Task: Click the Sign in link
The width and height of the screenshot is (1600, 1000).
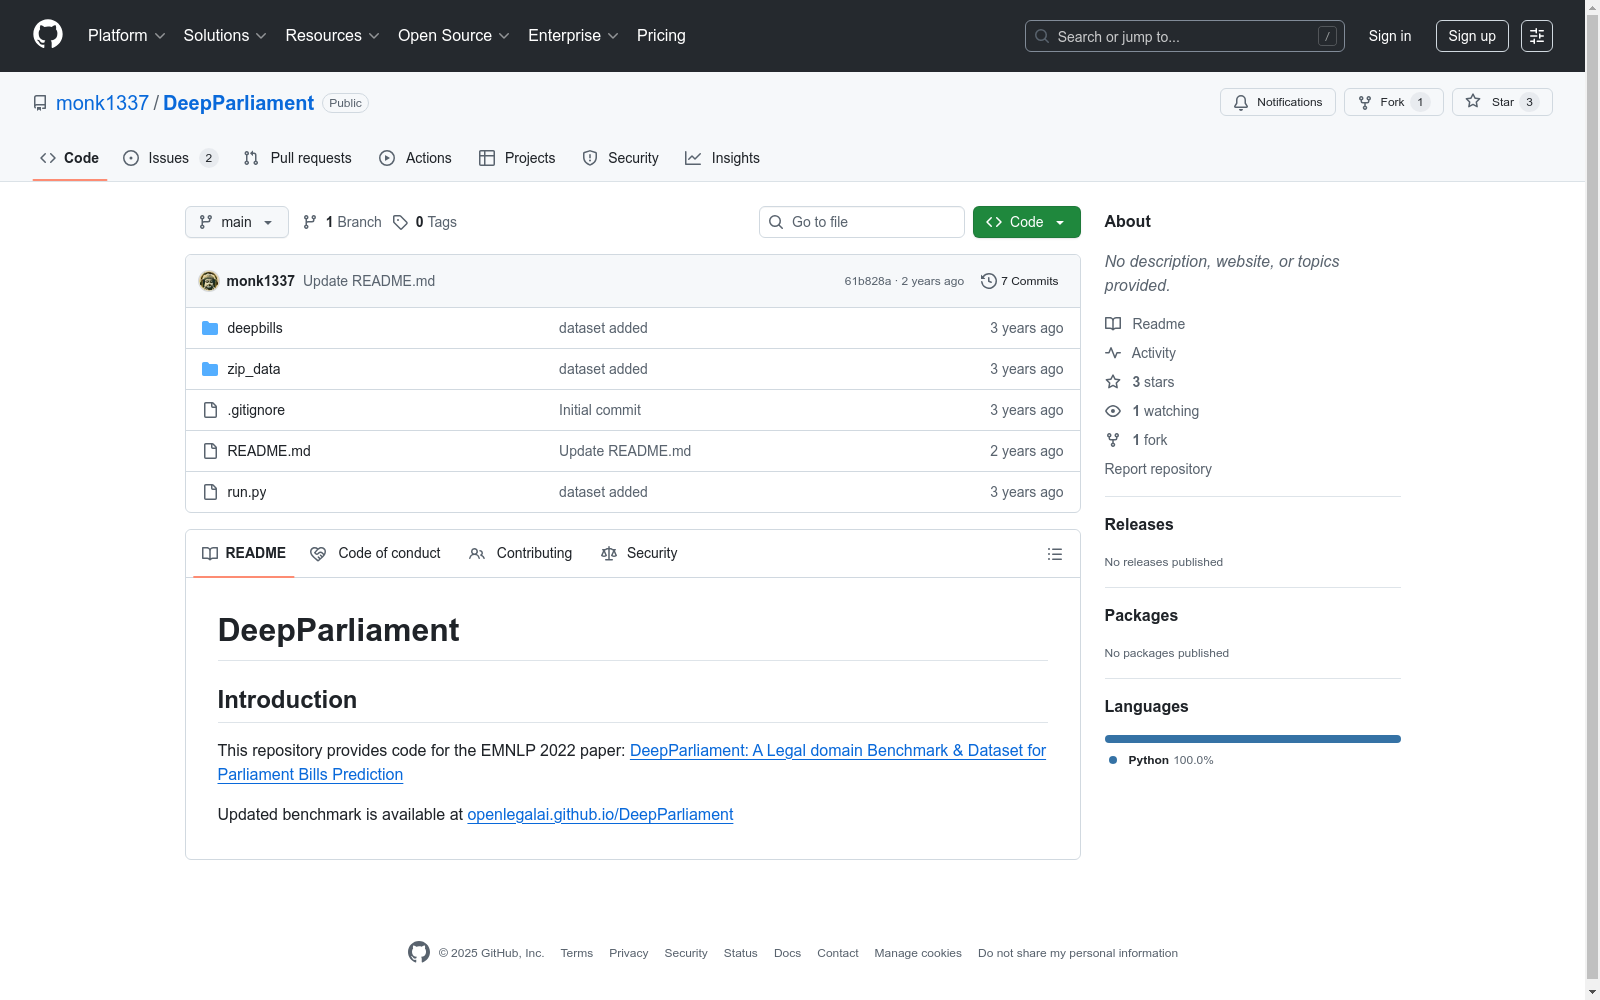Action: coord(1390,36)
